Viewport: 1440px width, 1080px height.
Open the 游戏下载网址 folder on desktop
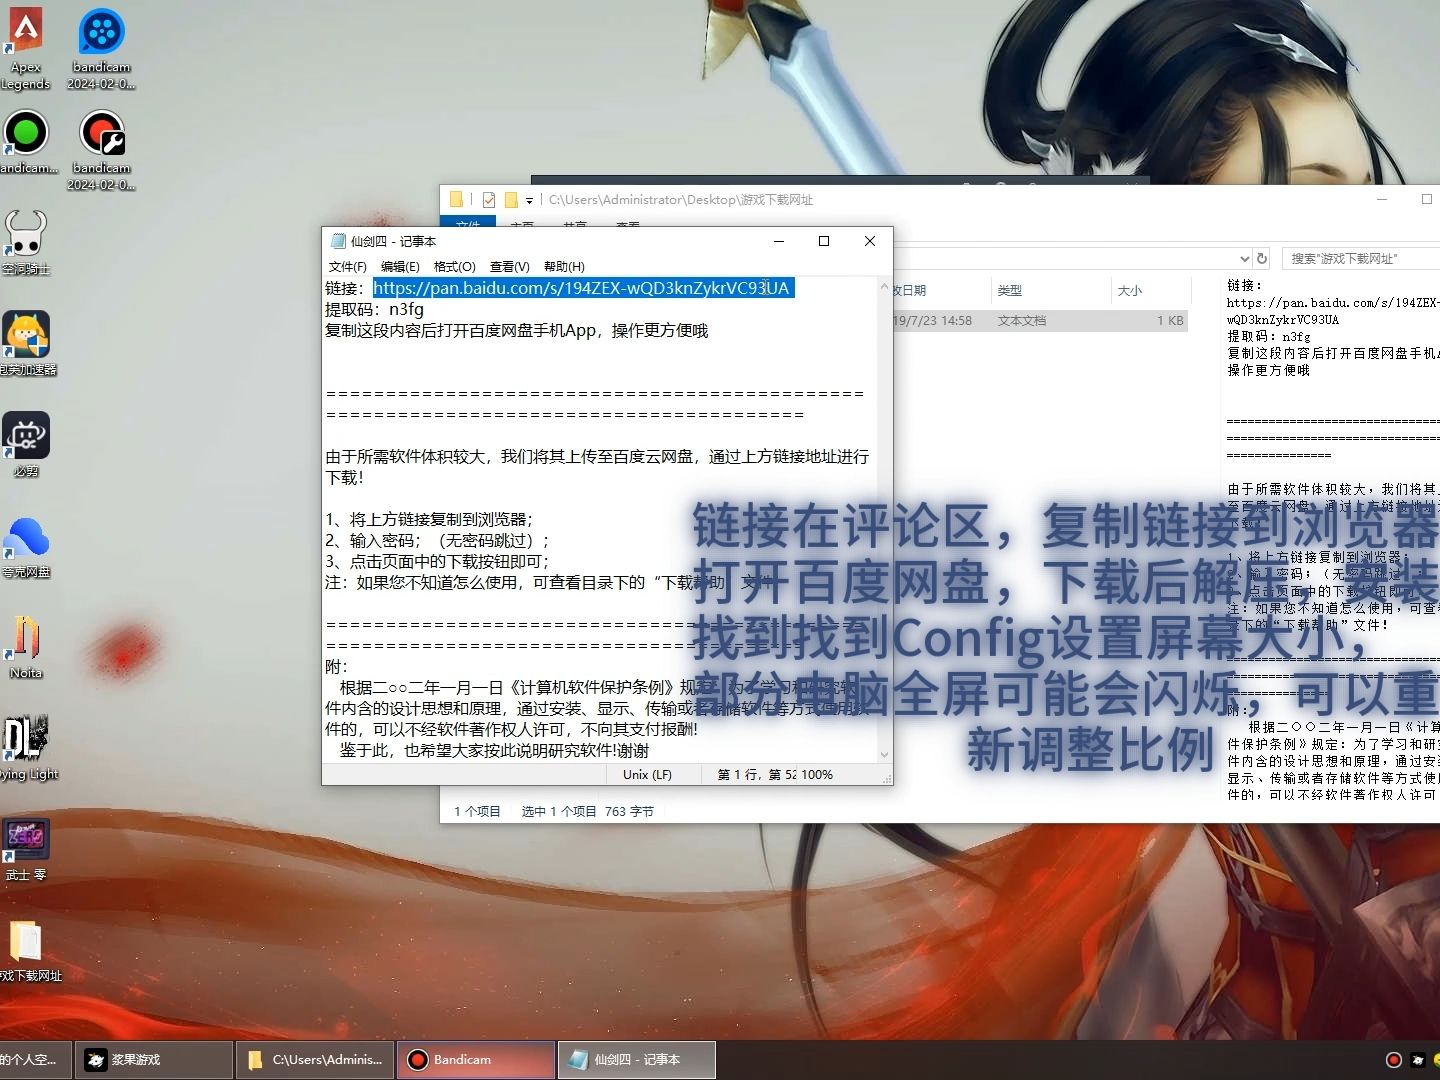click(x=28, y=950)
